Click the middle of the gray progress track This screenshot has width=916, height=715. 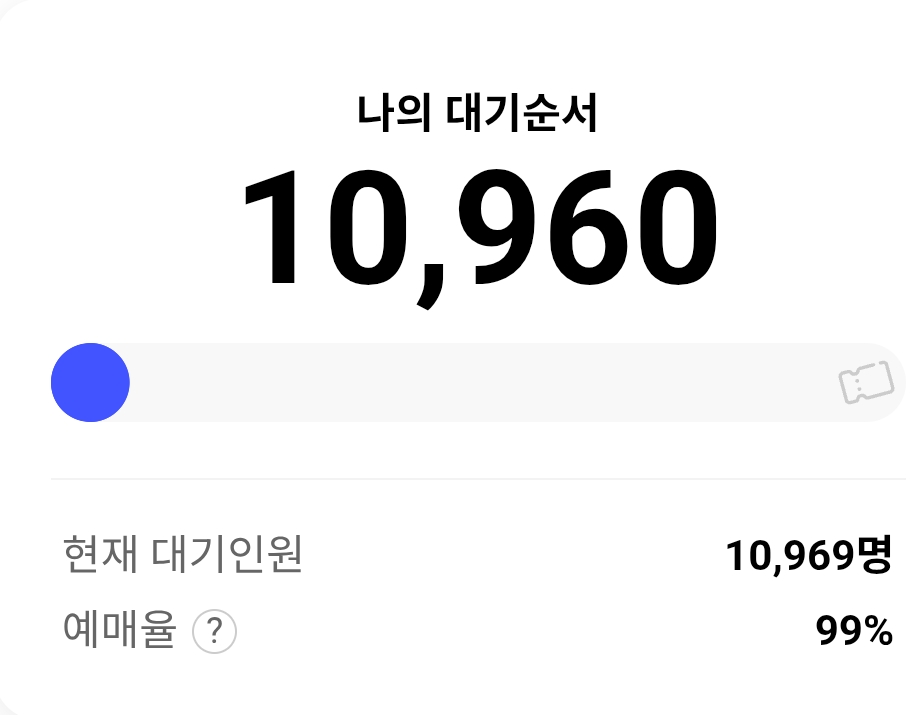click(478, 383)
